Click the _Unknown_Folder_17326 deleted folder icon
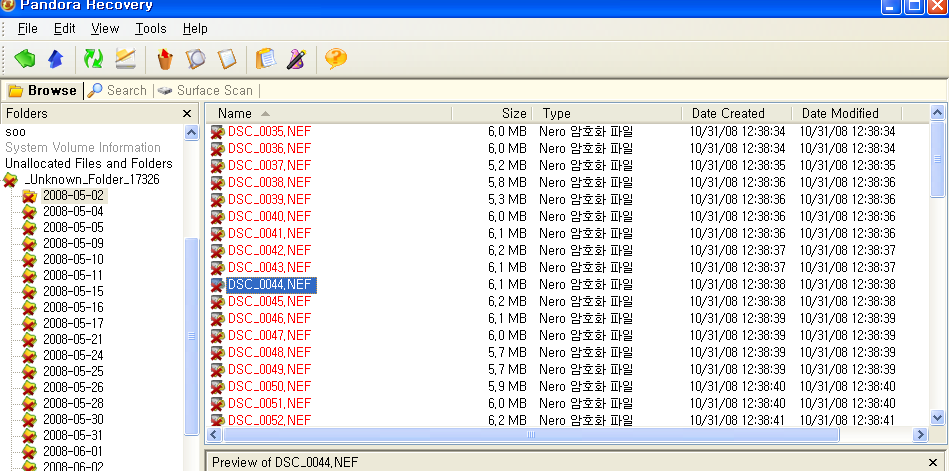 [10, 180]
